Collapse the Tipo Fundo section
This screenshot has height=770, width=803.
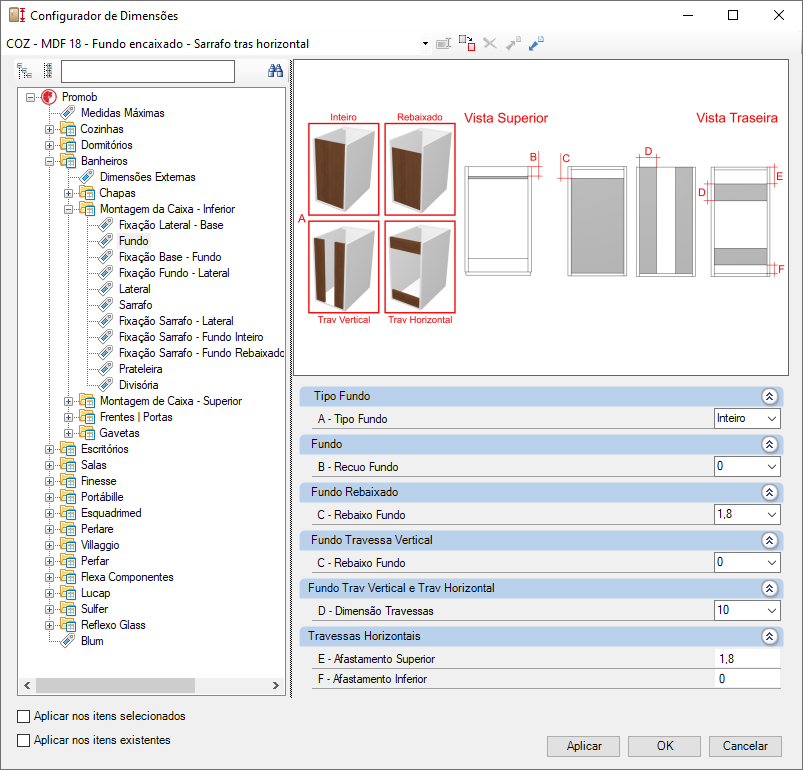click(x=769, y=396)
